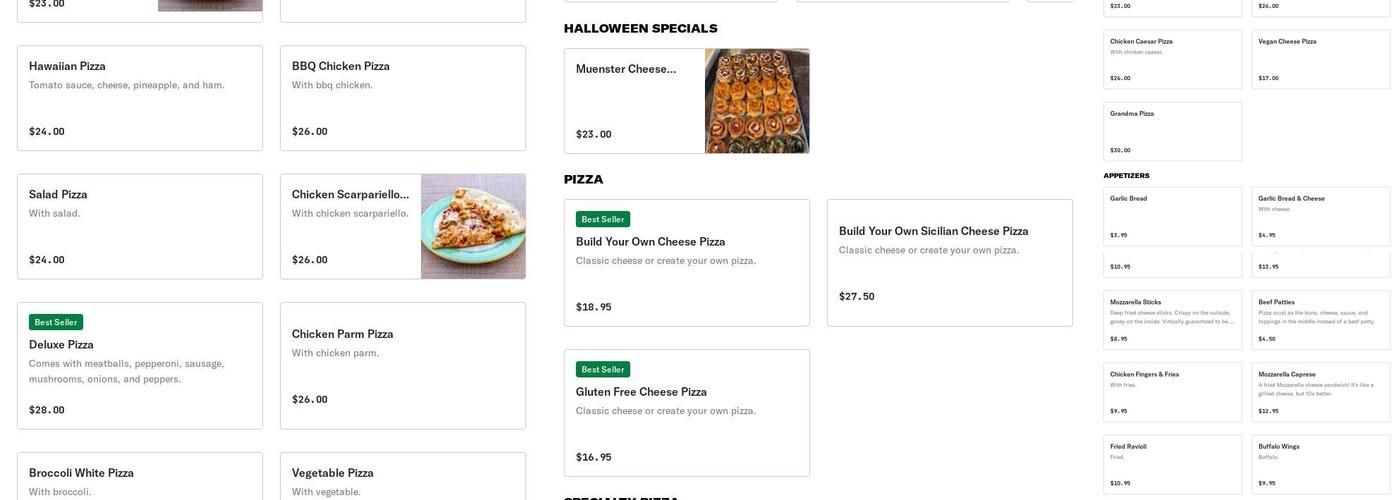Viewport: 1400px width, 500px height.
Task: Select the Mozzarella Sticks appetizer
Action: pyautogui.click(x=1172, y=320)
